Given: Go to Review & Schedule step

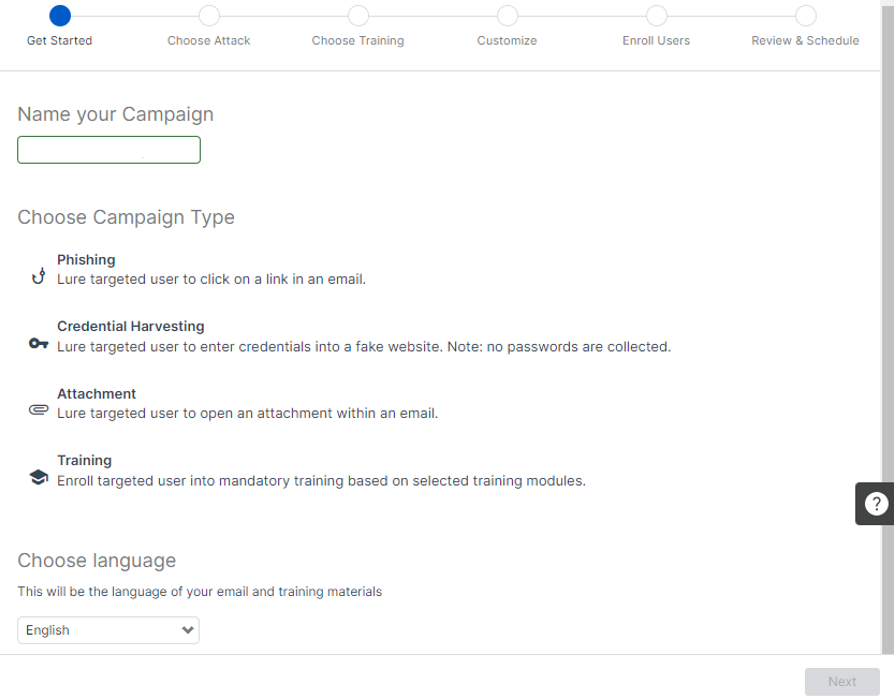Looking at the screenshot, I should (x=805, y=16).
